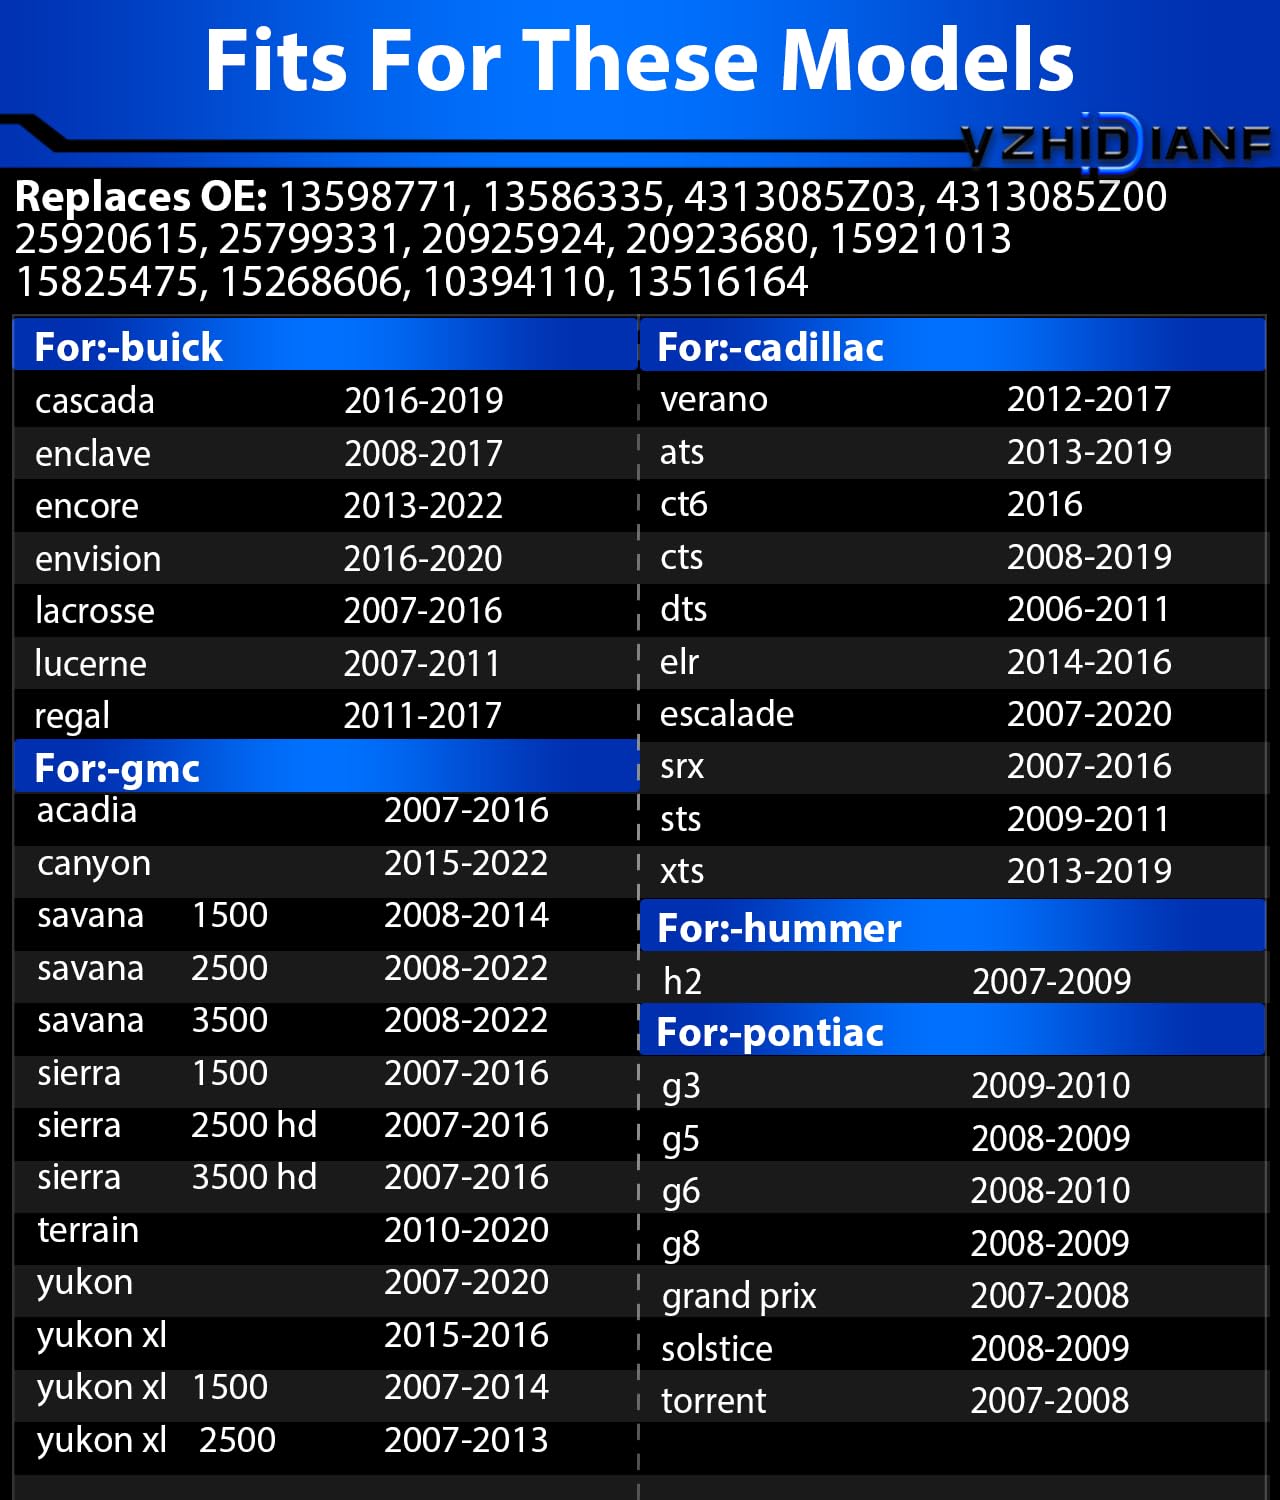Viewport: 1280px width, 1500px height.
Task: Pick the "ct6" model name
Action: point(684,504)
